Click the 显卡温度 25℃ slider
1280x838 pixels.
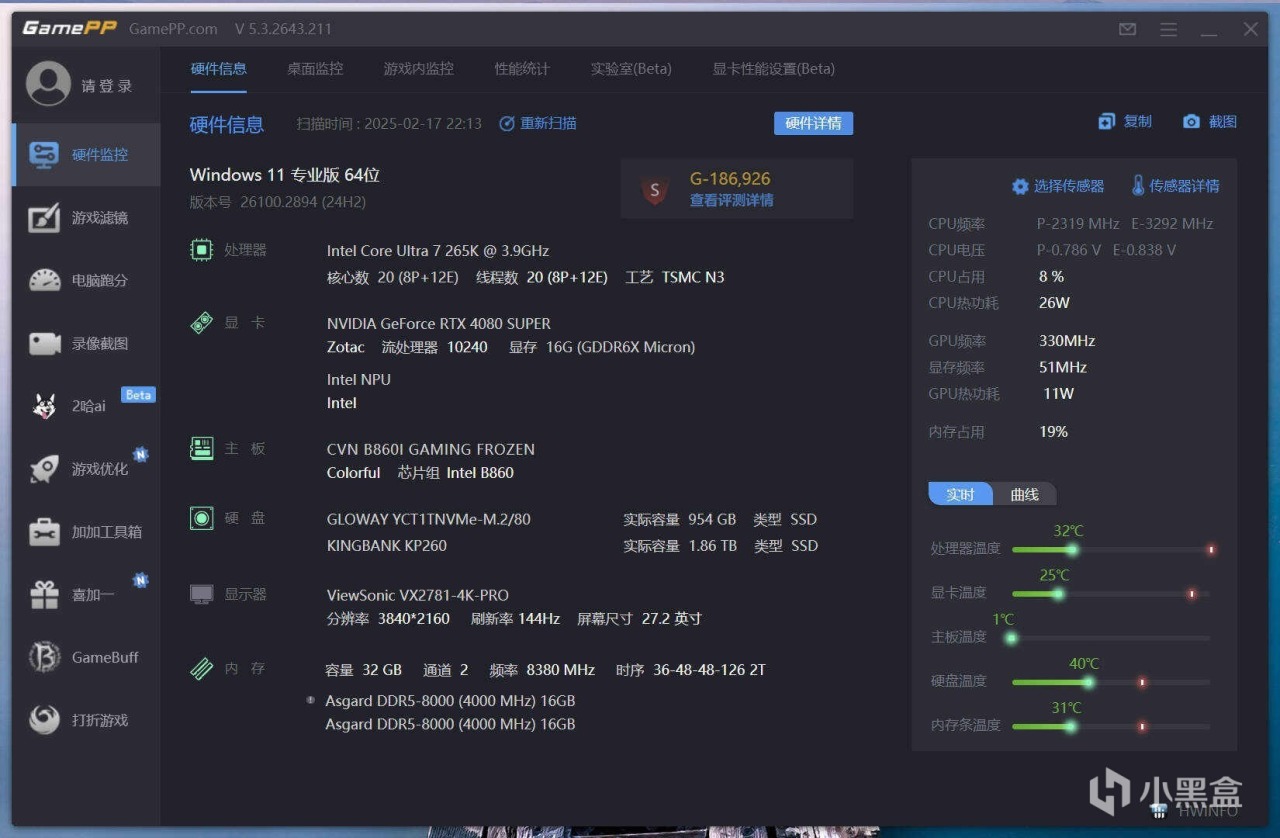tap(1111, 593)
